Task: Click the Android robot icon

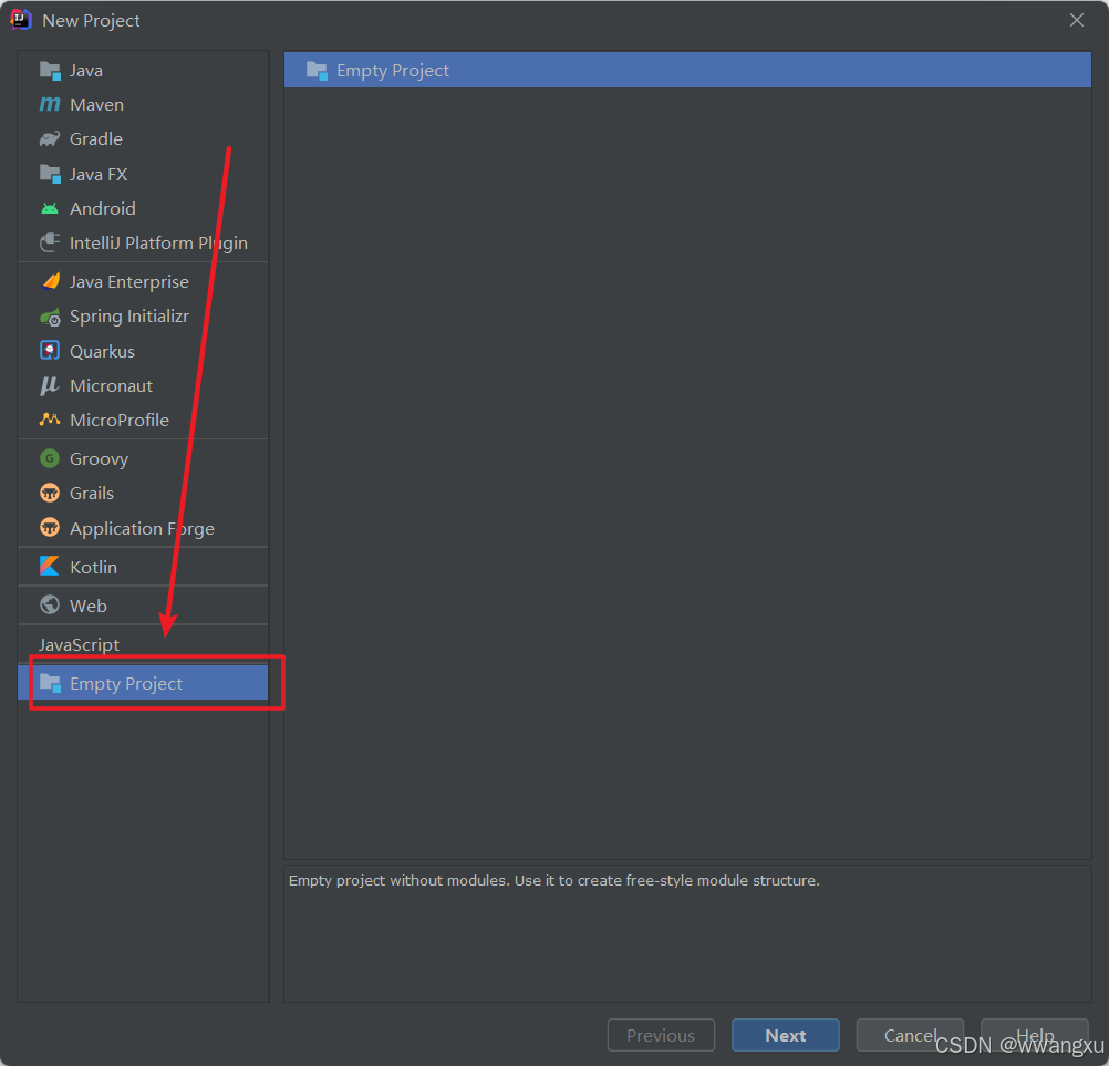Action: click(50, 209)
